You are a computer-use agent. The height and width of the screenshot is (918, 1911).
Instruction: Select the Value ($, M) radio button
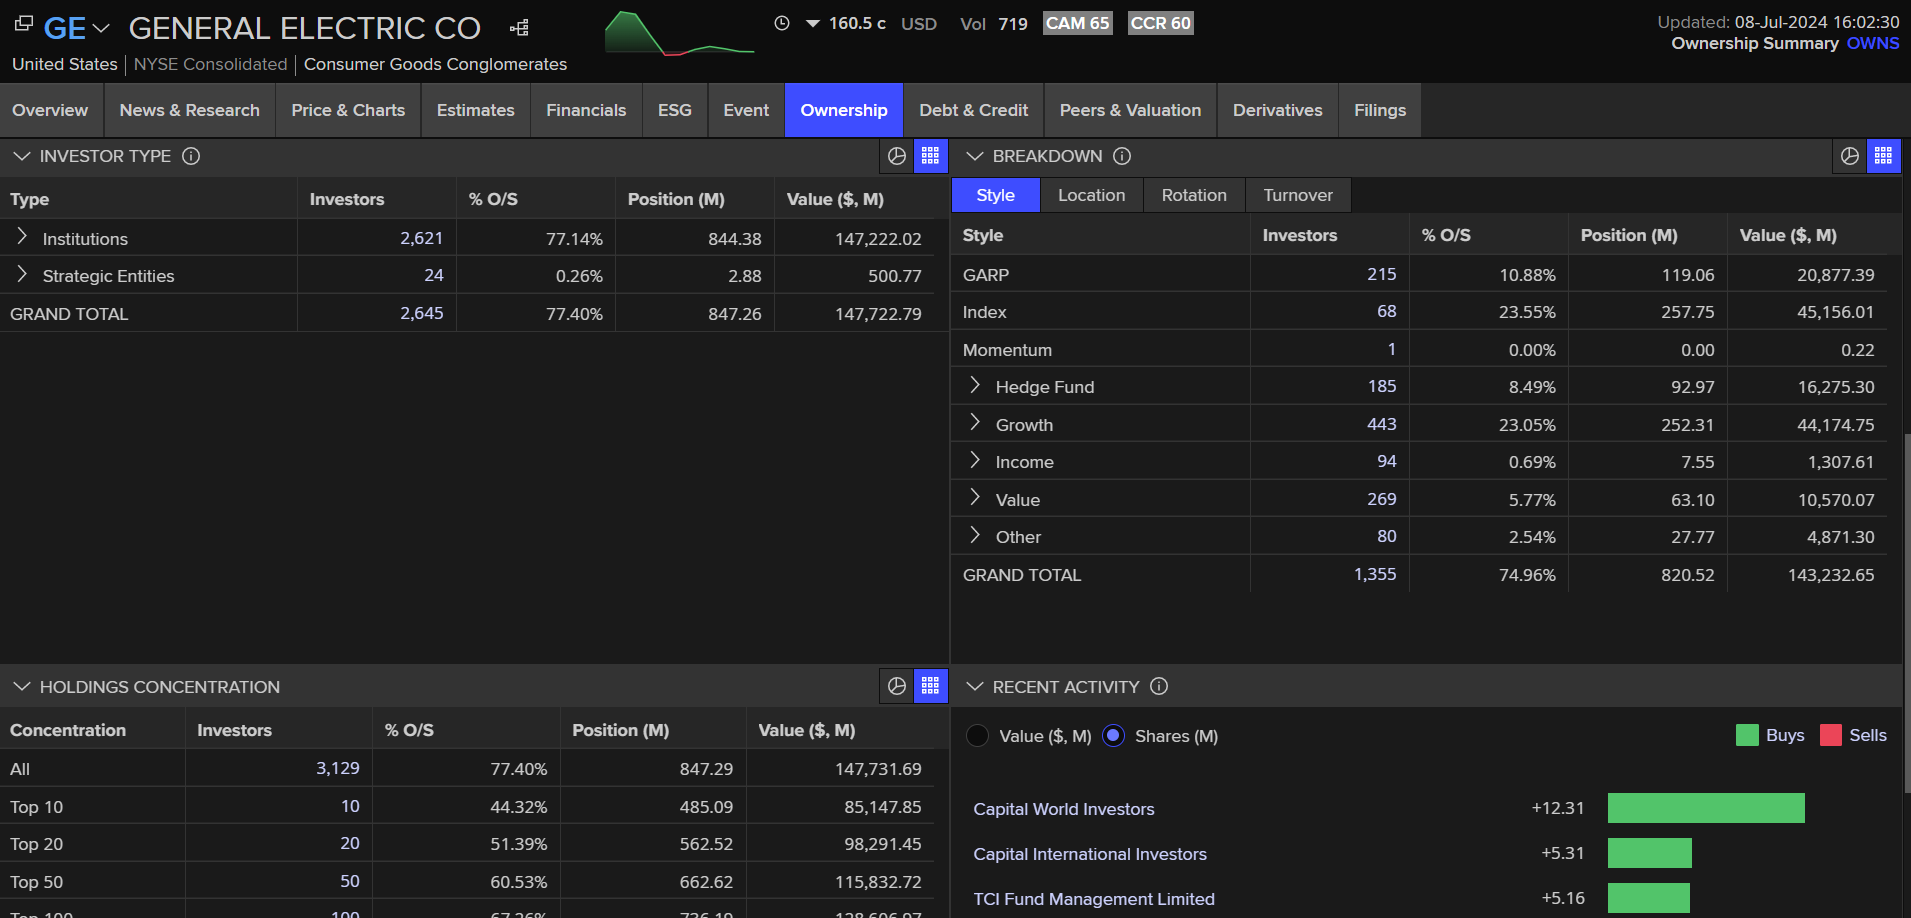(x=978, y=736)
